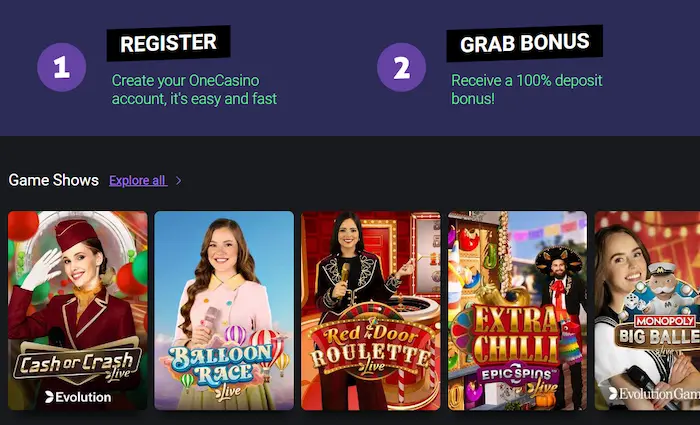Click the purple step 1 circle icon
Image resolution: width=700 pixels, height=425 pixels.
[62, 67]
